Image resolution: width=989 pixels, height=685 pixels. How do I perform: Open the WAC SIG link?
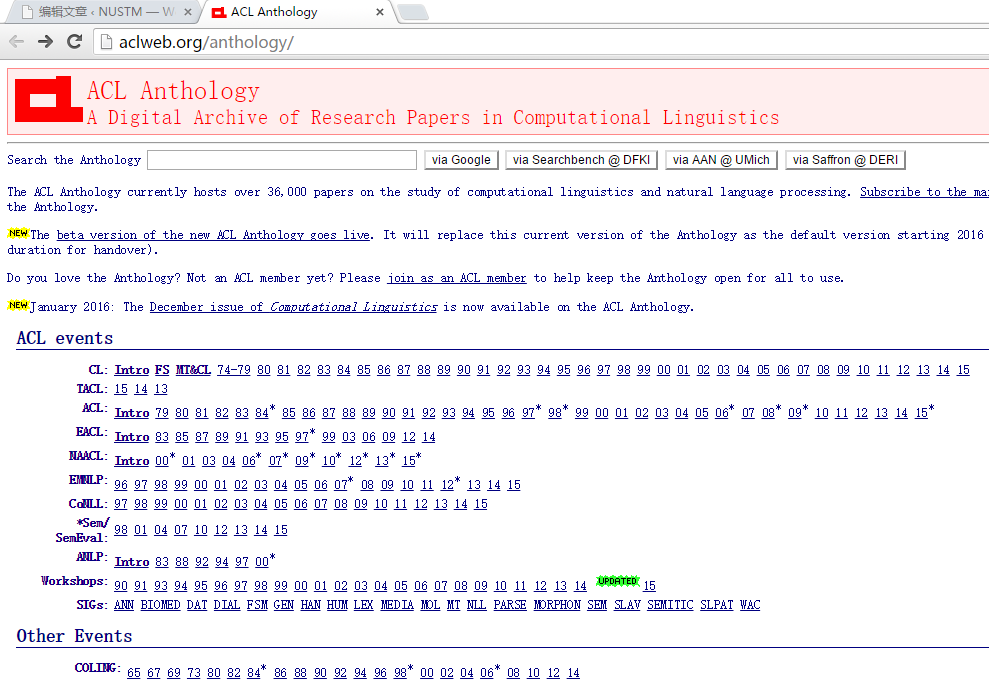click(x=750, y=604)
